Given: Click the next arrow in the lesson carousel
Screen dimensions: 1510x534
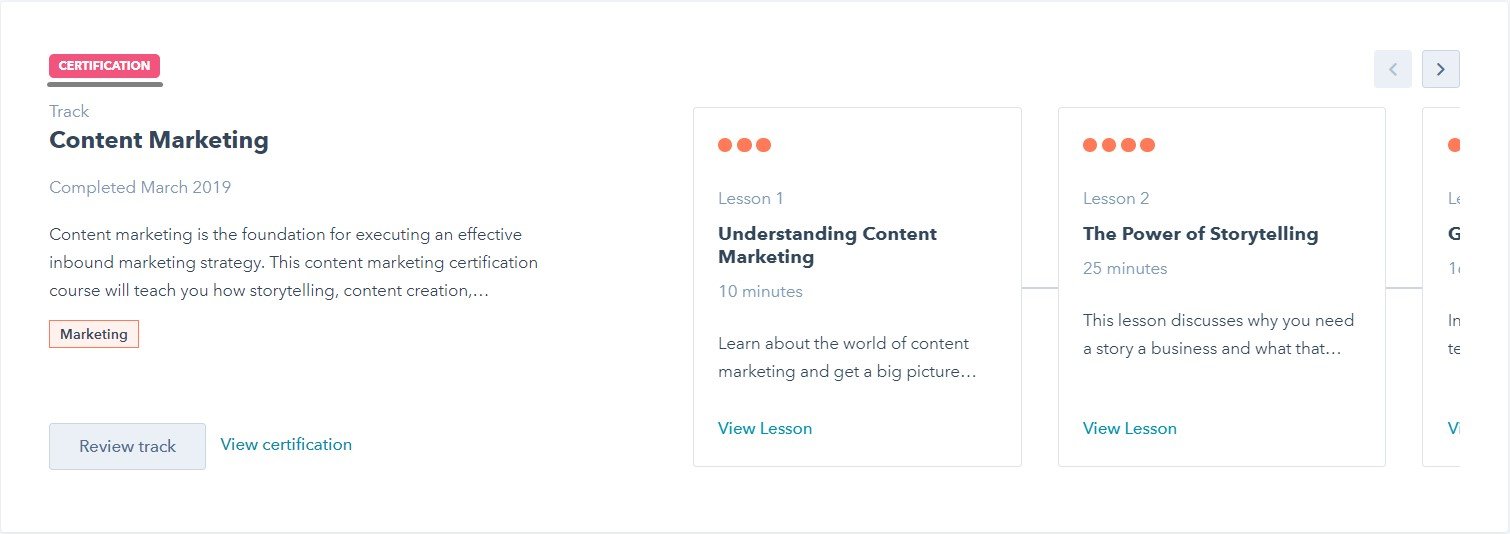Looking at the screenshot, I should tap(1440, 69).
